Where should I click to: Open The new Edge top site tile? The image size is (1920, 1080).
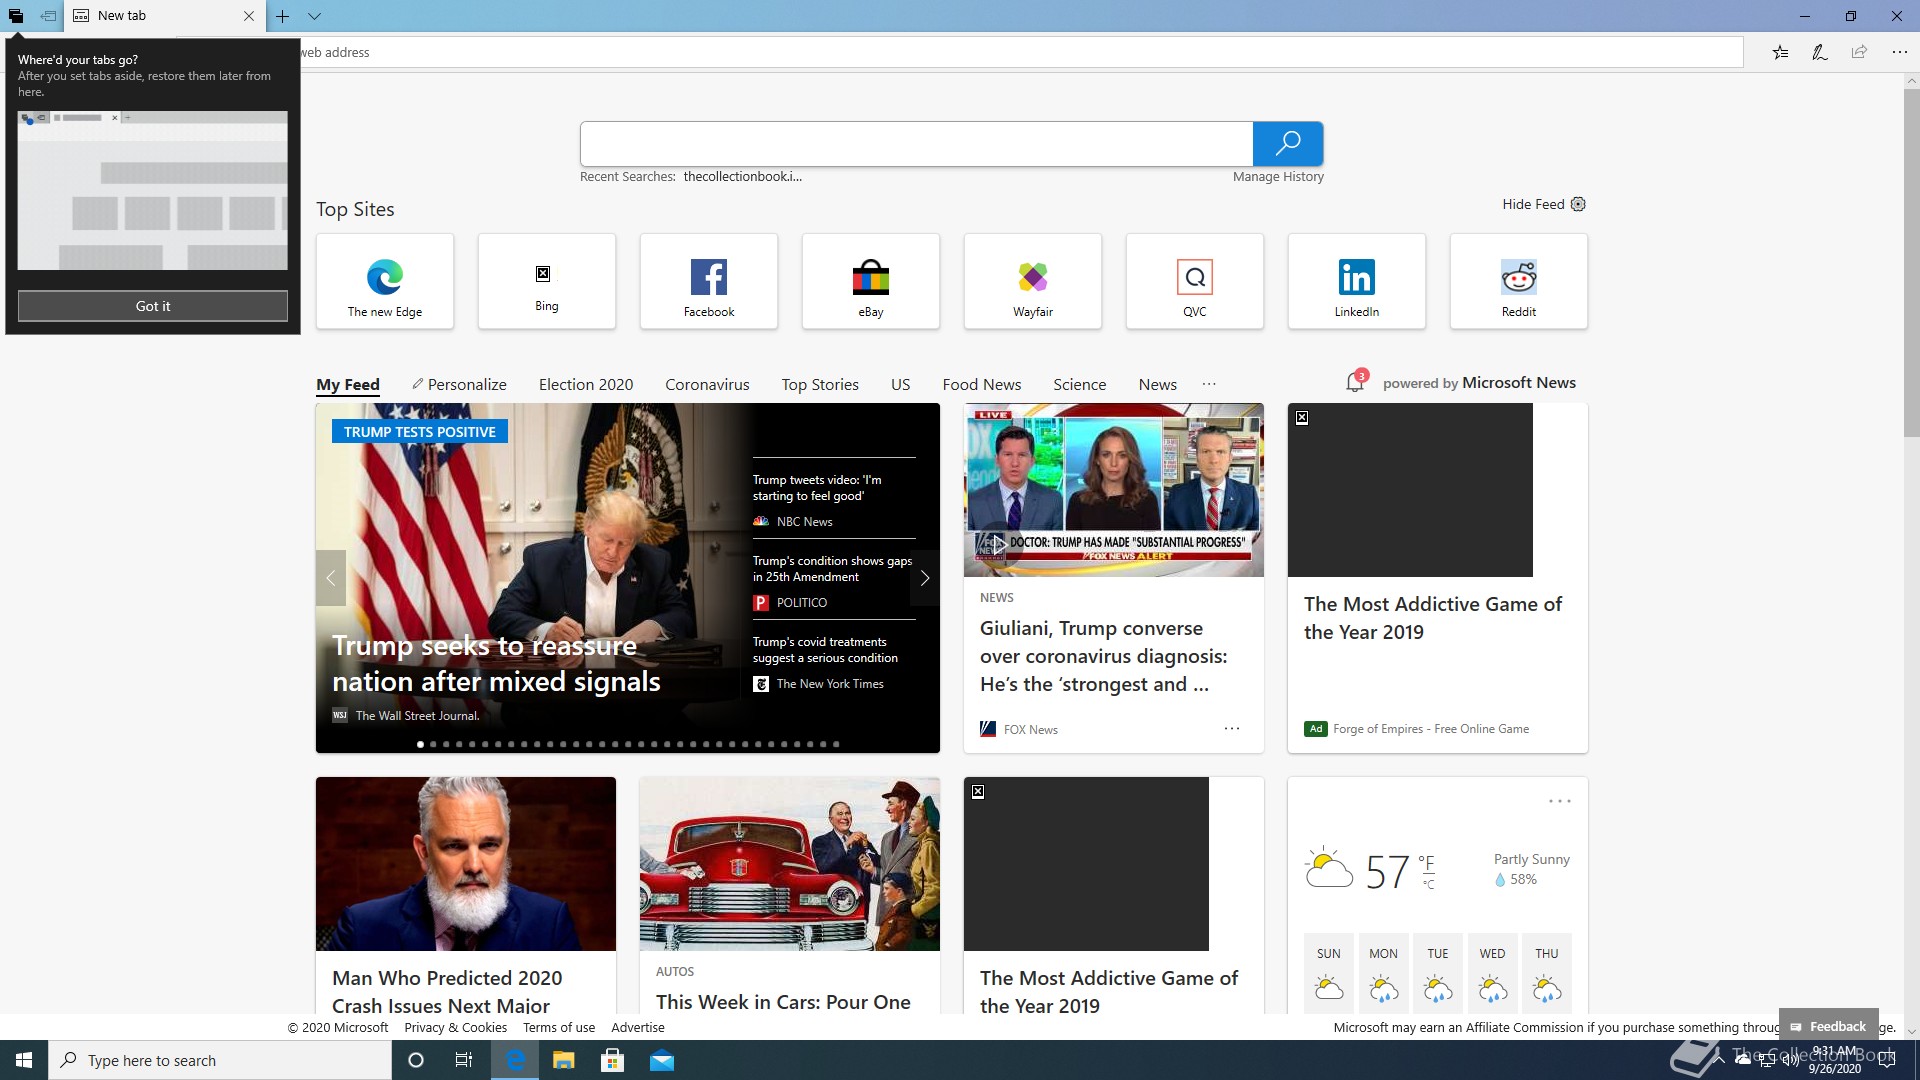click(385, 281)
